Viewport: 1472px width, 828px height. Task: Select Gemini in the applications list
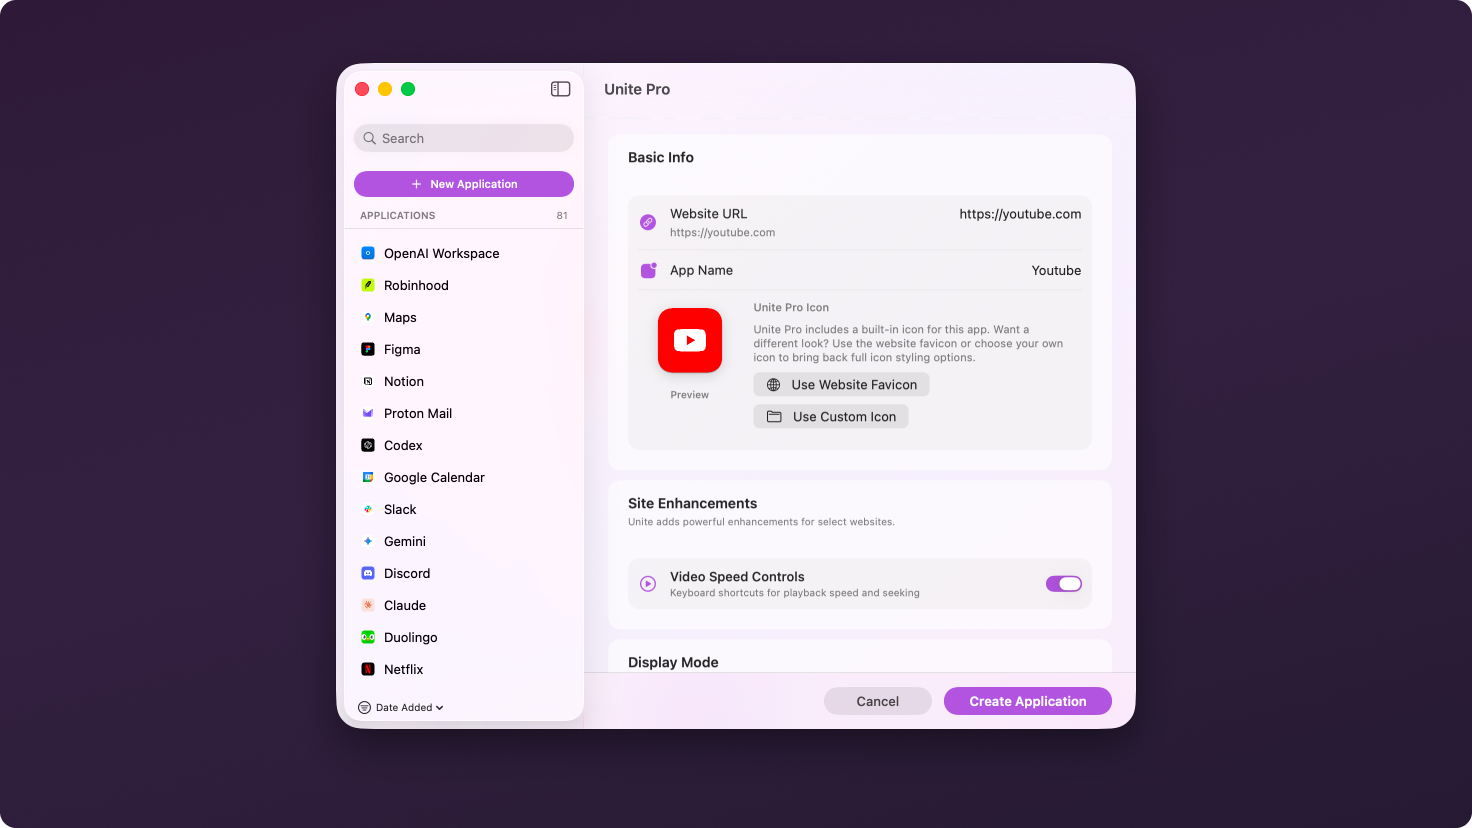point(464,541)
